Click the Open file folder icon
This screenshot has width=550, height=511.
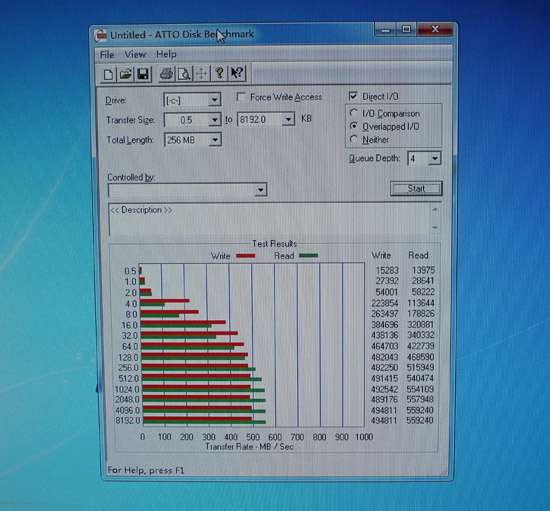[x=126, y=74]
